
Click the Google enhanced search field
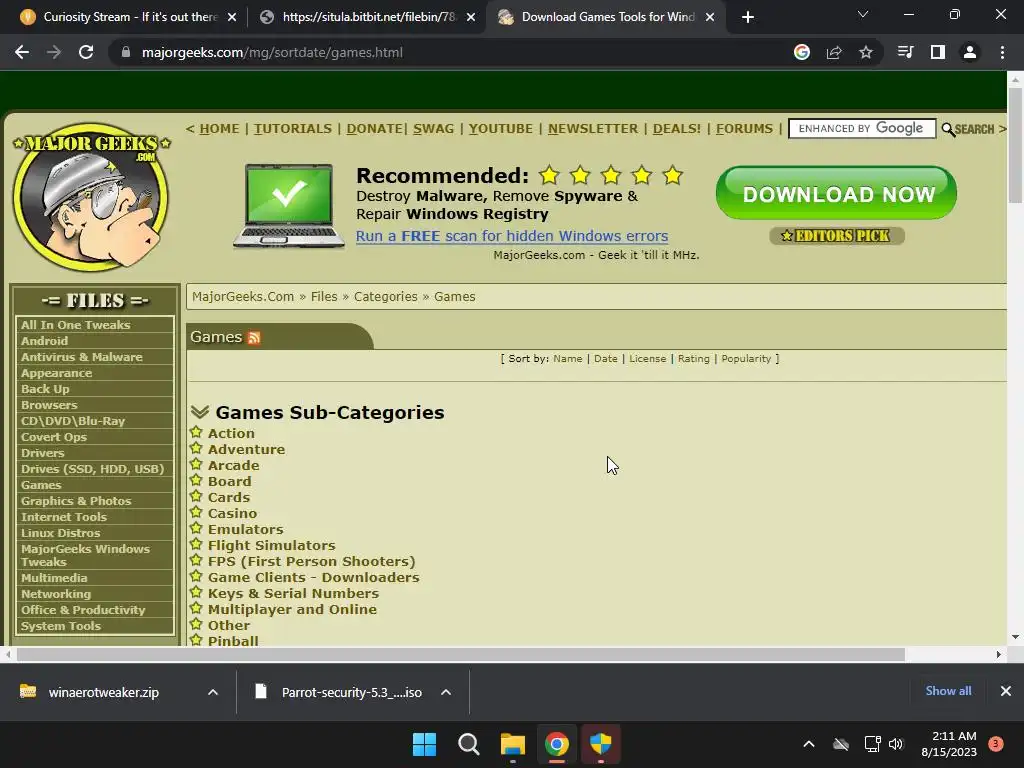click(862, 129)
